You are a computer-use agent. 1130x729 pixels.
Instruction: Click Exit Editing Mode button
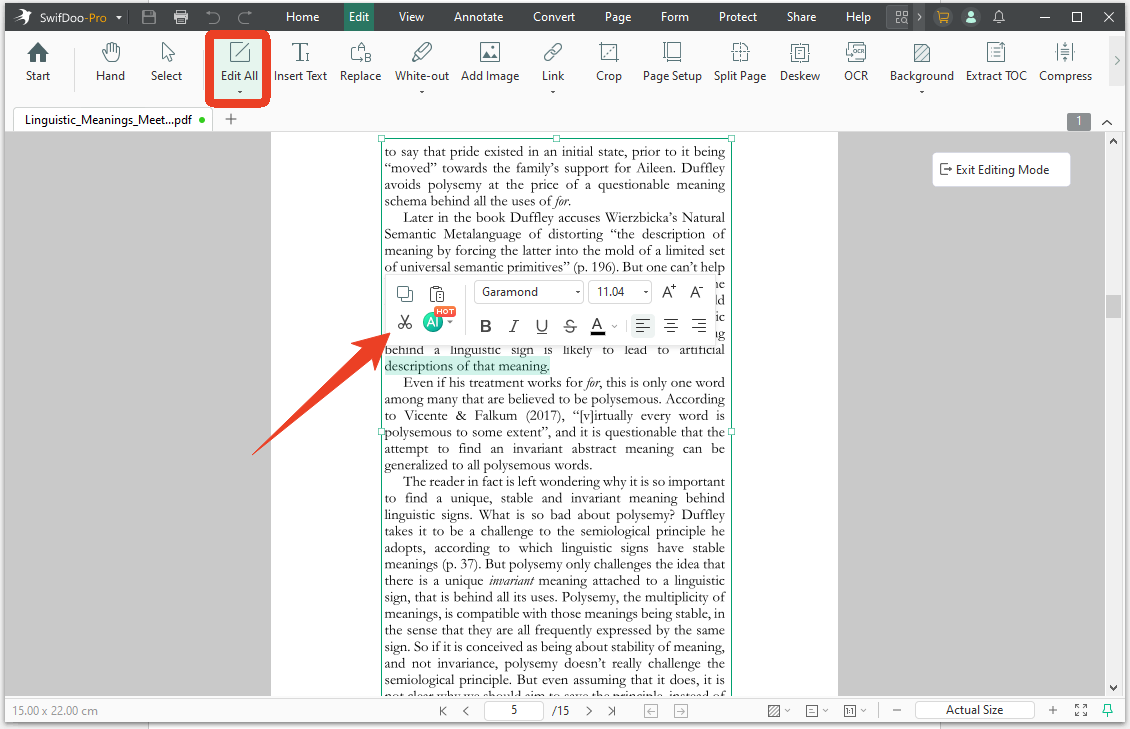pyautogui.click(x=1001, y=170)
